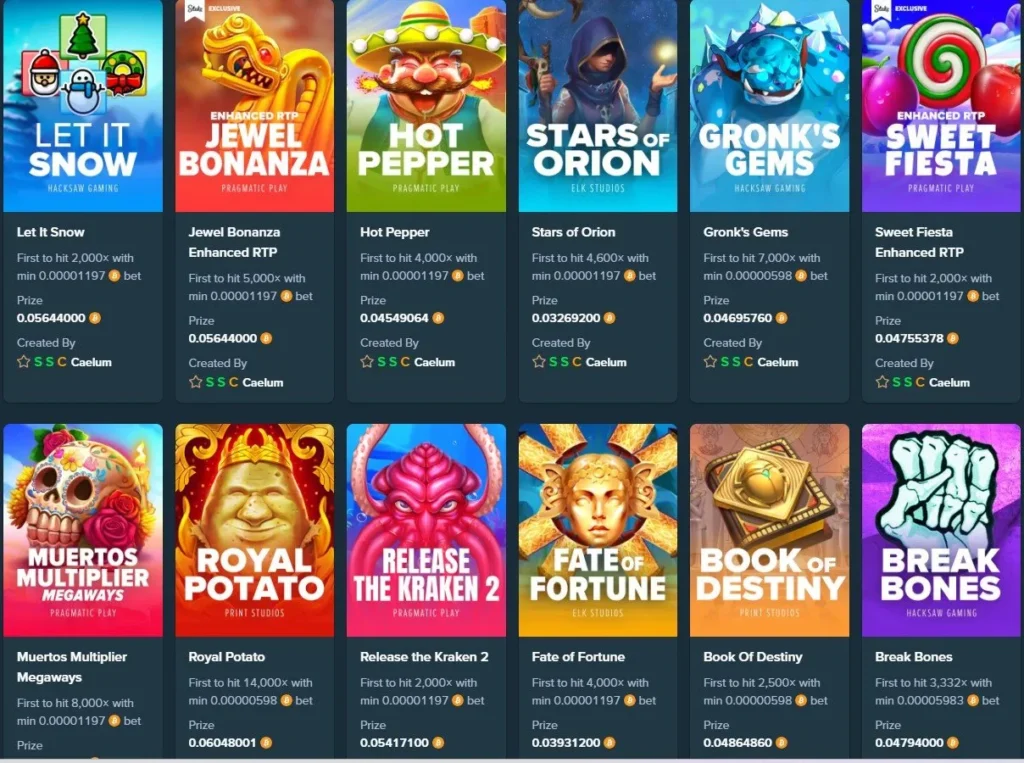This screenshot has height=763, width=1024.
Task: Open the Hot Pepper game thumbnail
Action: pos(426,106)
